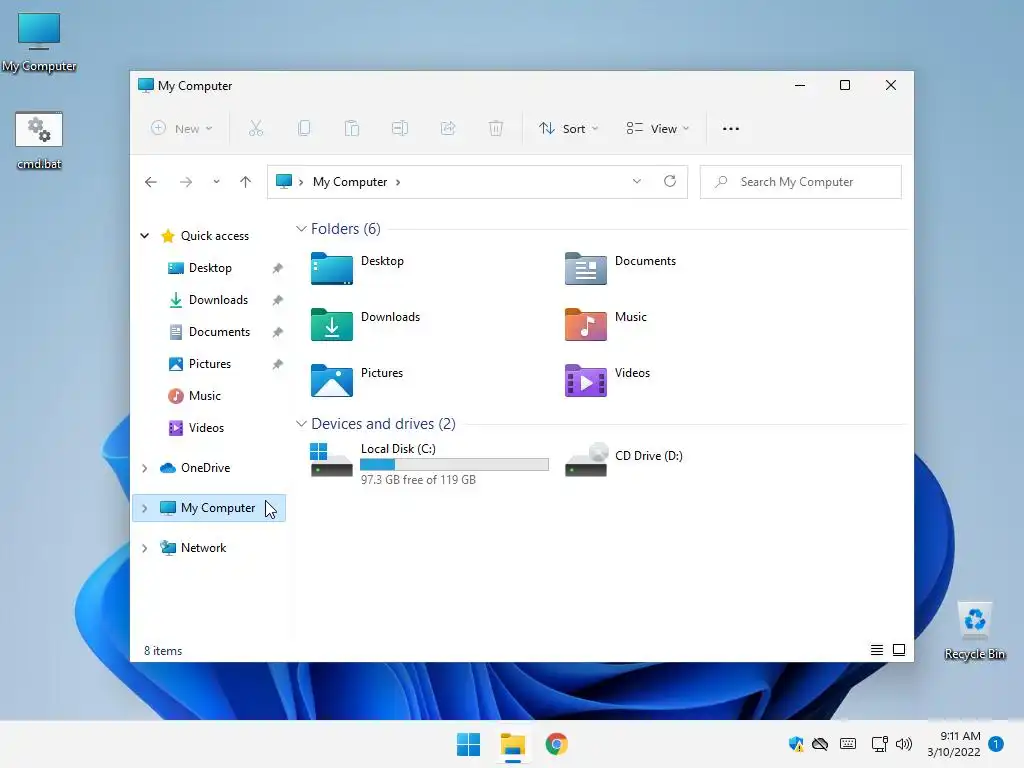Open Documents in Quick access

pyautogui.click(x=219, y=332)
